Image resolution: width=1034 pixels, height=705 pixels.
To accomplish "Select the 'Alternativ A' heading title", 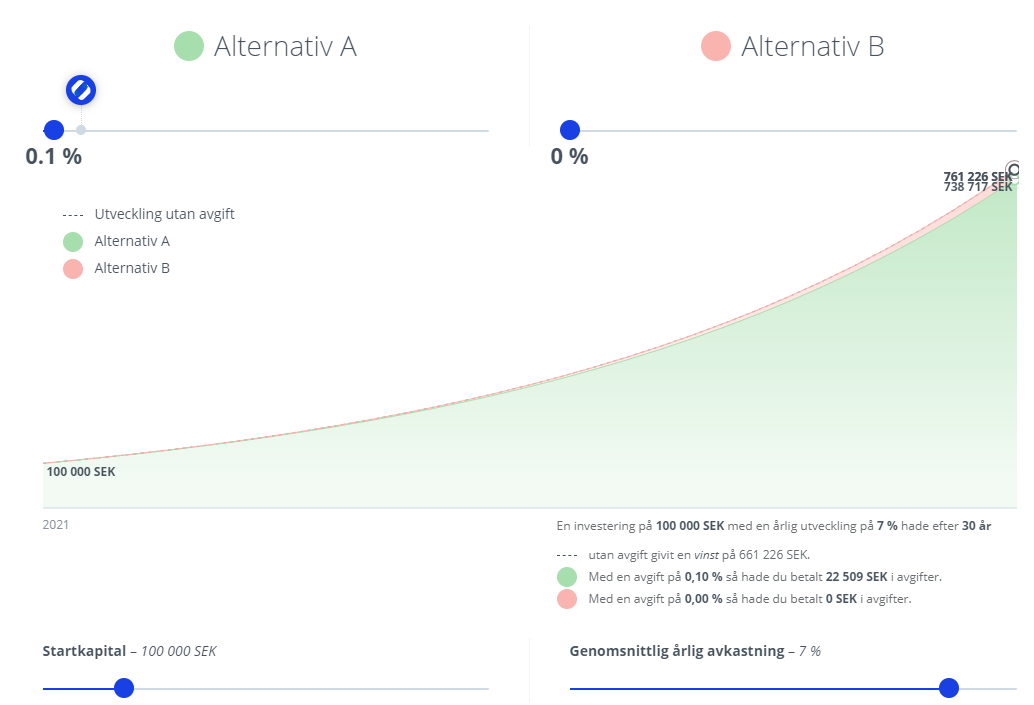I will pos(285,46).
